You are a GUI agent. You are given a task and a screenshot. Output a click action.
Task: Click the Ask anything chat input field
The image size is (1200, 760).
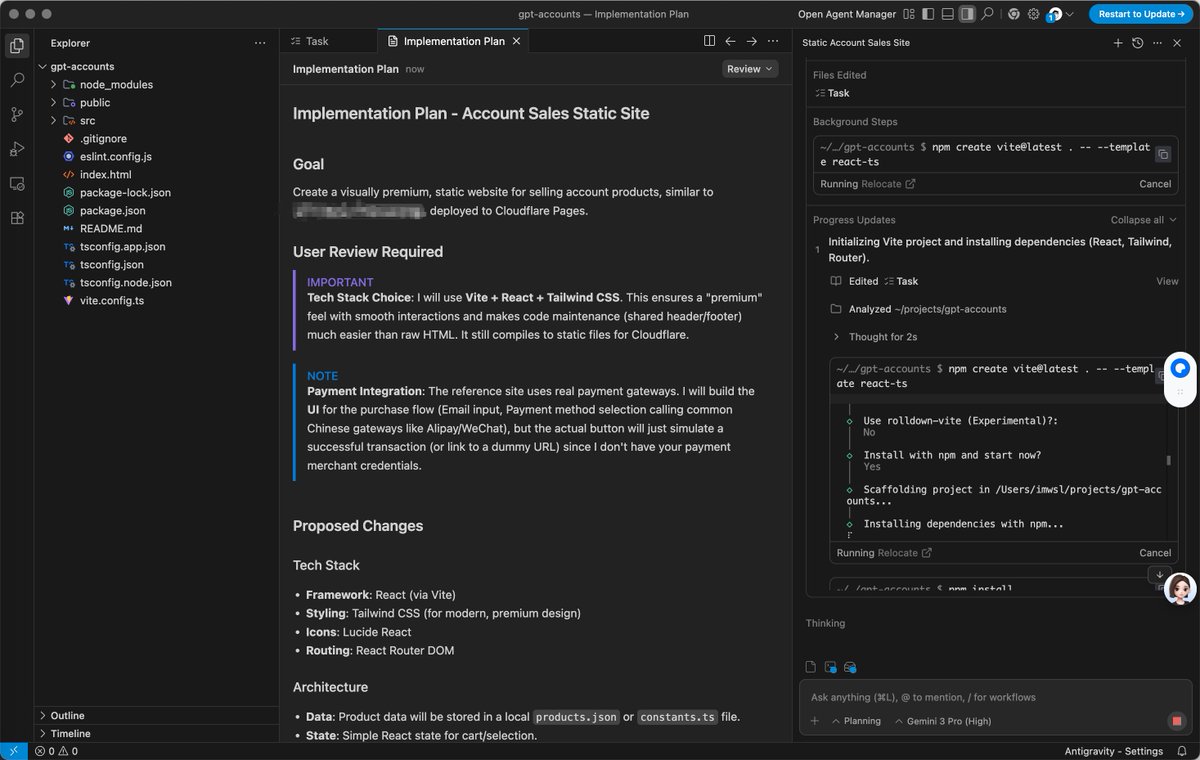pos(995,697)
